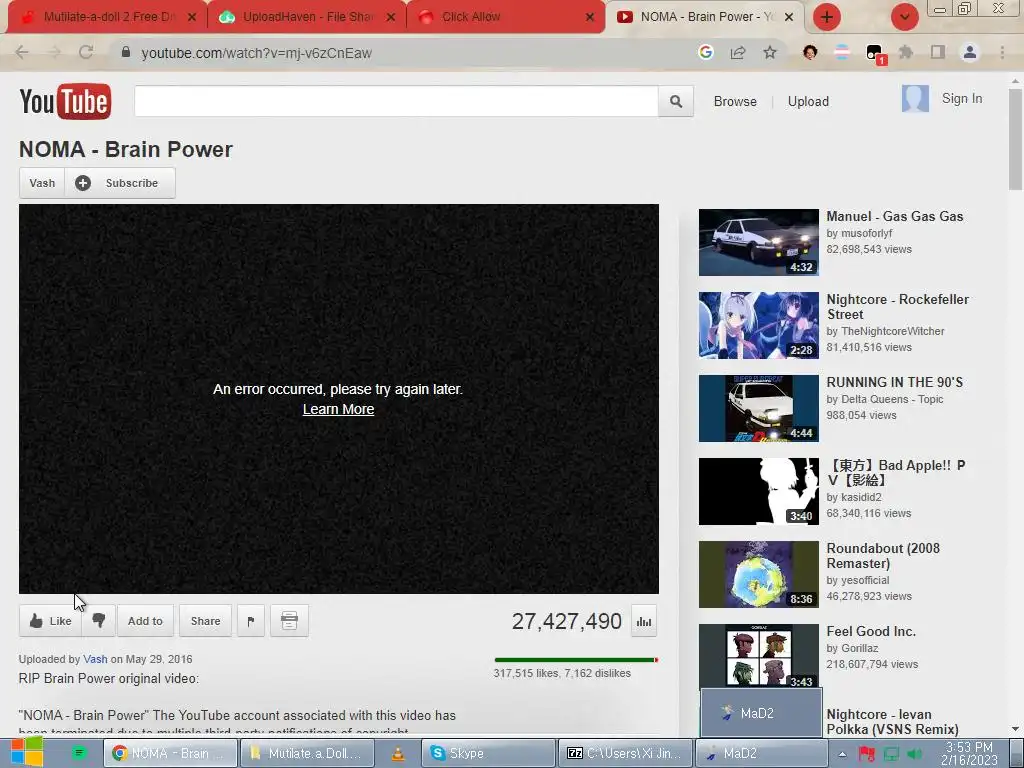Image resolution: width=1024 pixels, height=768 pixels.
Task: Click the Vash uploader link
Action: (95, 659)
